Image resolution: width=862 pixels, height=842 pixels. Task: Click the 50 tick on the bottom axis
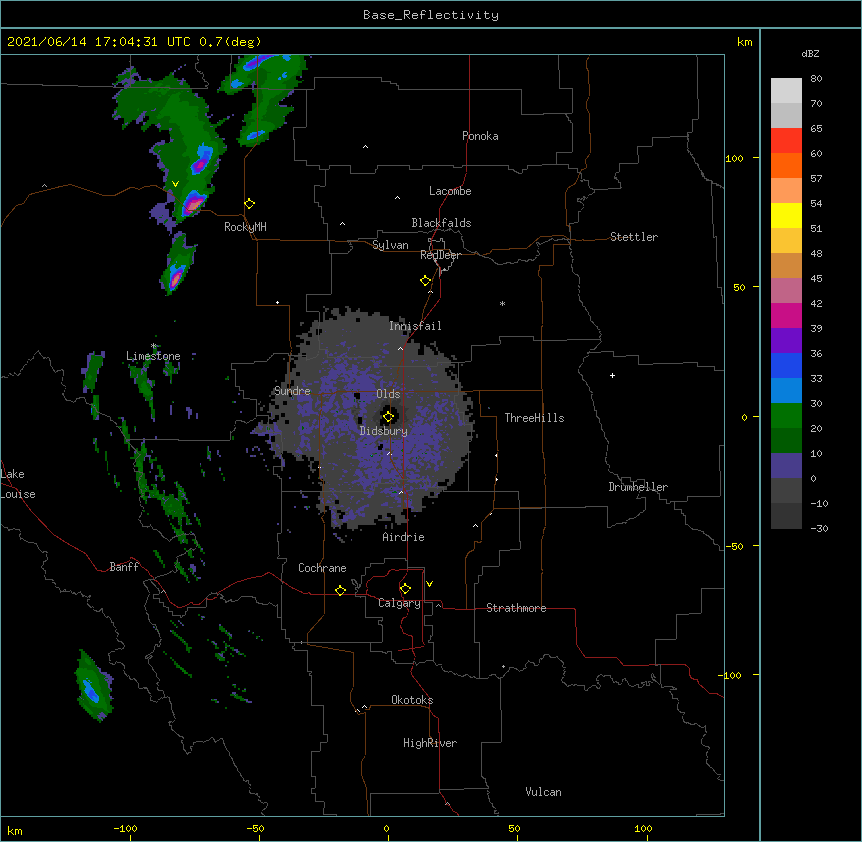pyautogui.click(x=514, y=828)
